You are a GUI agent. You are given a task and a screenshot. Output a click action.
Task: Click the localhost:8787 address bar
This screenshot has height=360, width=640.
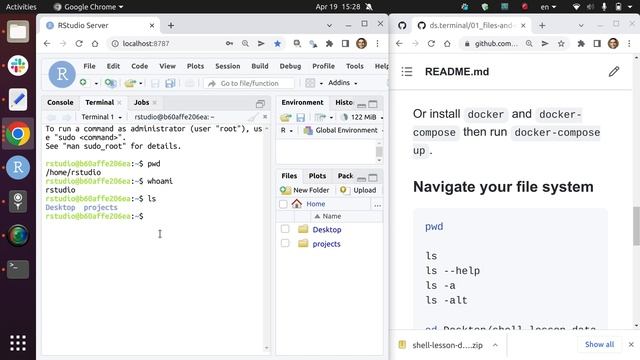(167, 43)
